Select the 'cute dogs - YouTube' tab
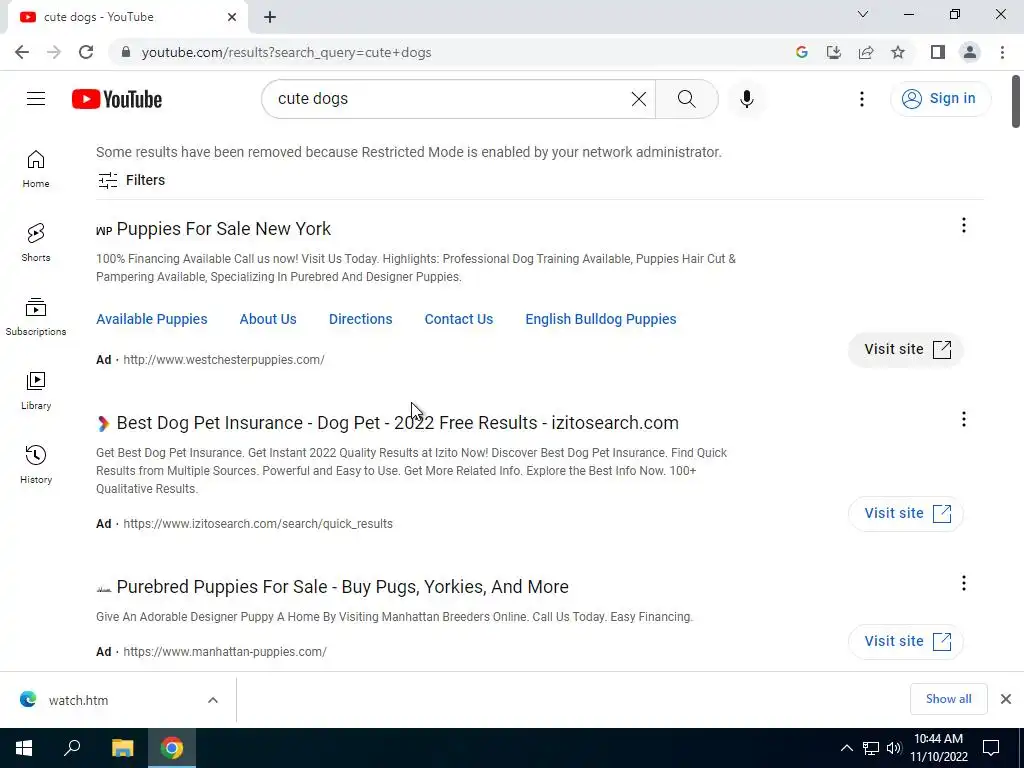Image resolution: width=1024 pixels, height=768 pixels. (x=120, y=17)
